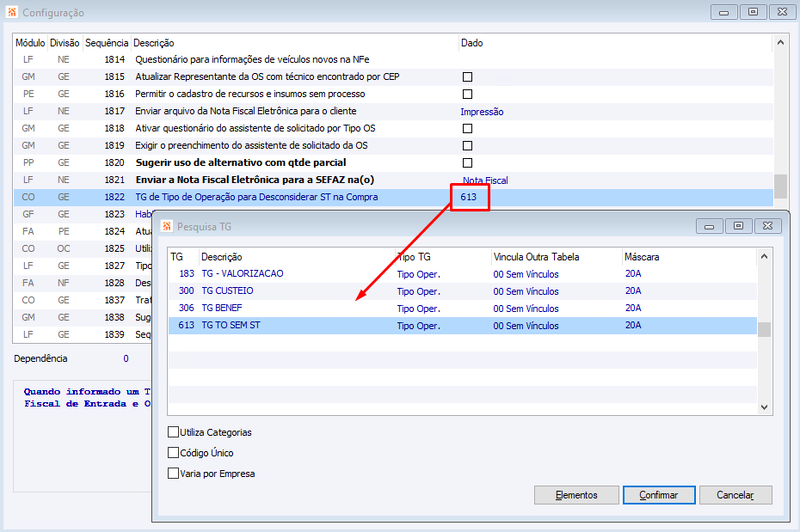Click the Dado column header

point(472,43)
